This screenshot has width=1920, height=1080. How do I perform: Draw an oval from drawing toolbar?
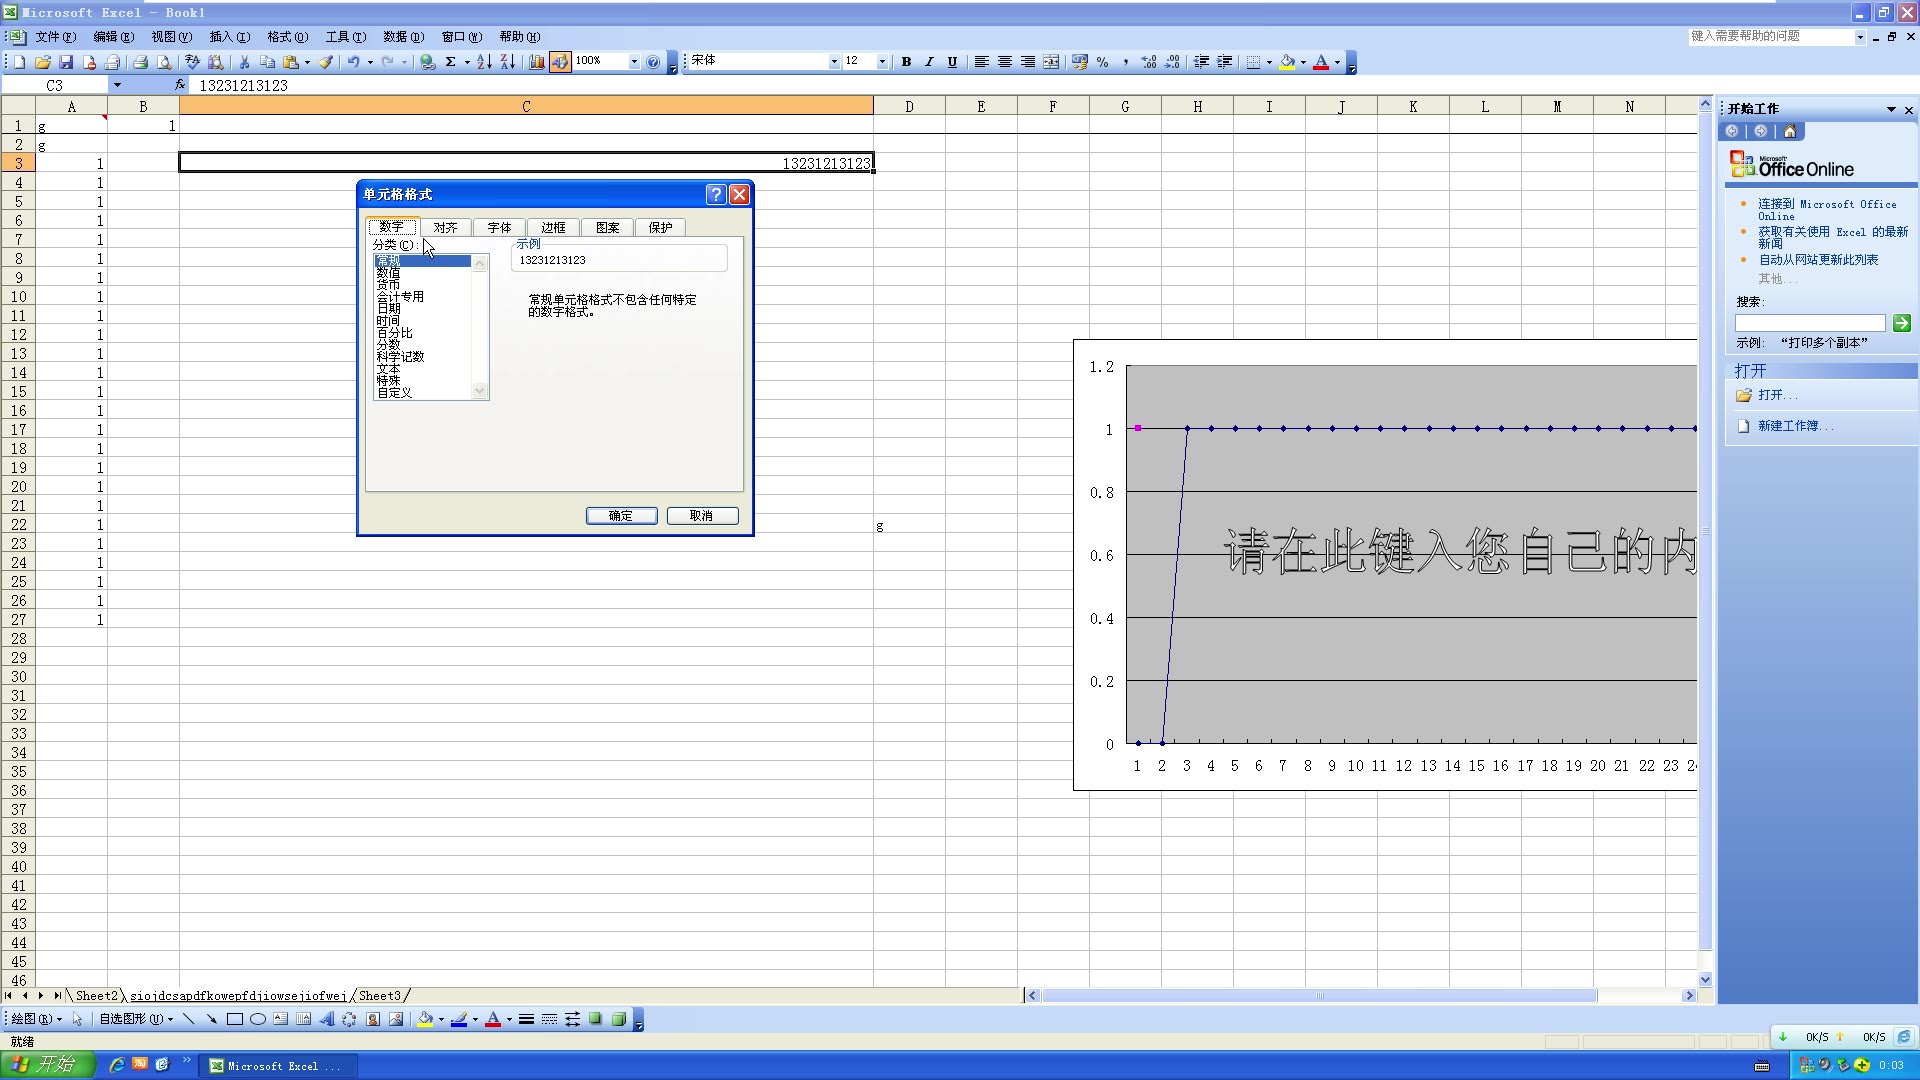click(258, 1020)
